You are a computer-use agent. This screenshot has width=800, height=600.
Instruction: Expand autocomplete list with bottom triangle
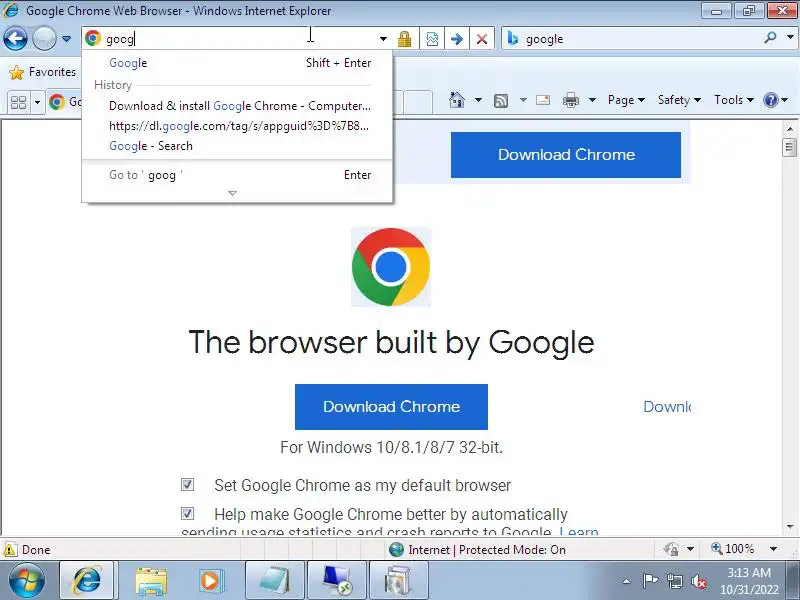pos(233,193)
